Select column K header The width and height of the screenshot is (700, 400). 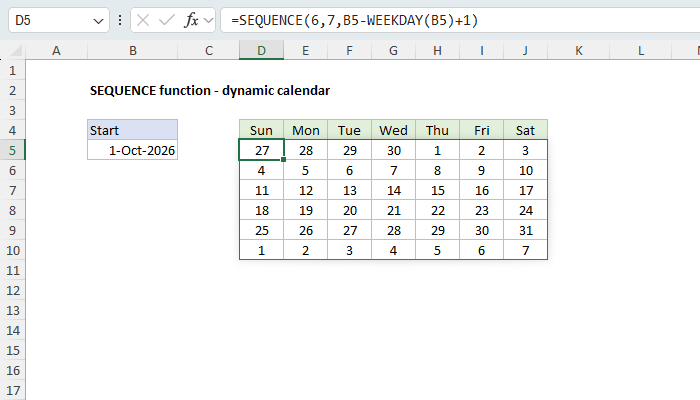click(579, 50)
